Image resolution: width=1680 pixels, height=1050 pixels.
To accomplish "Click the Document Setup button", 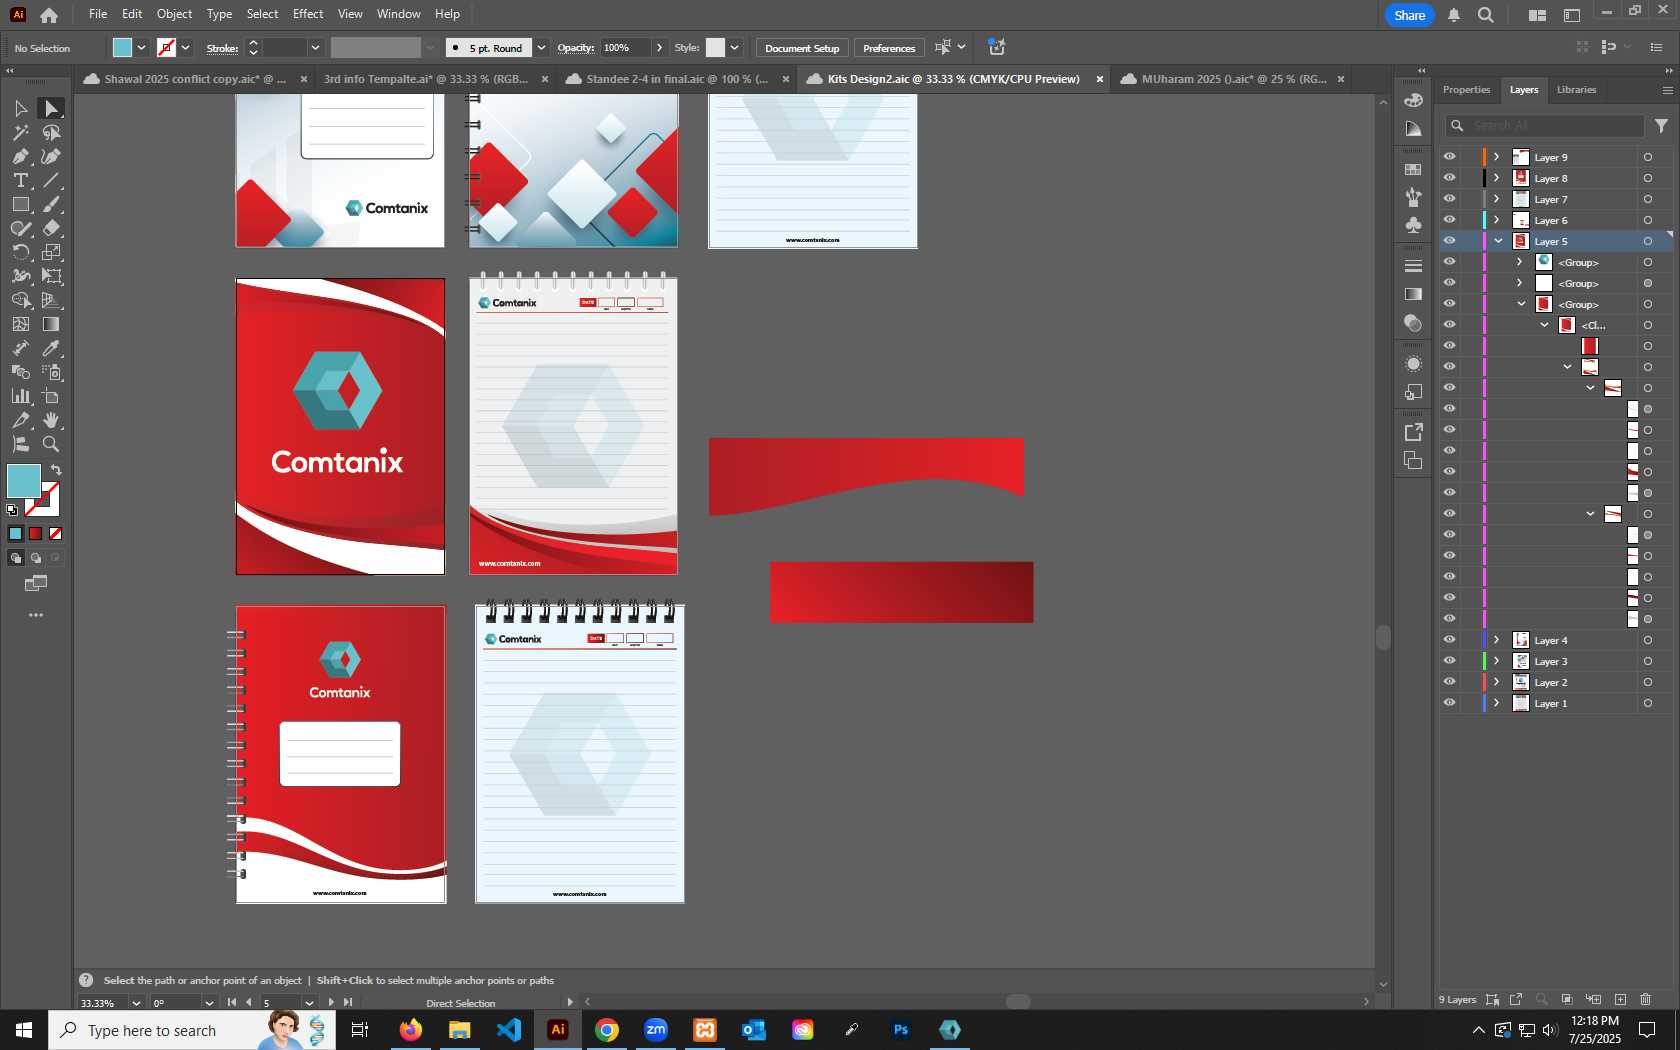I will [802, 48].
